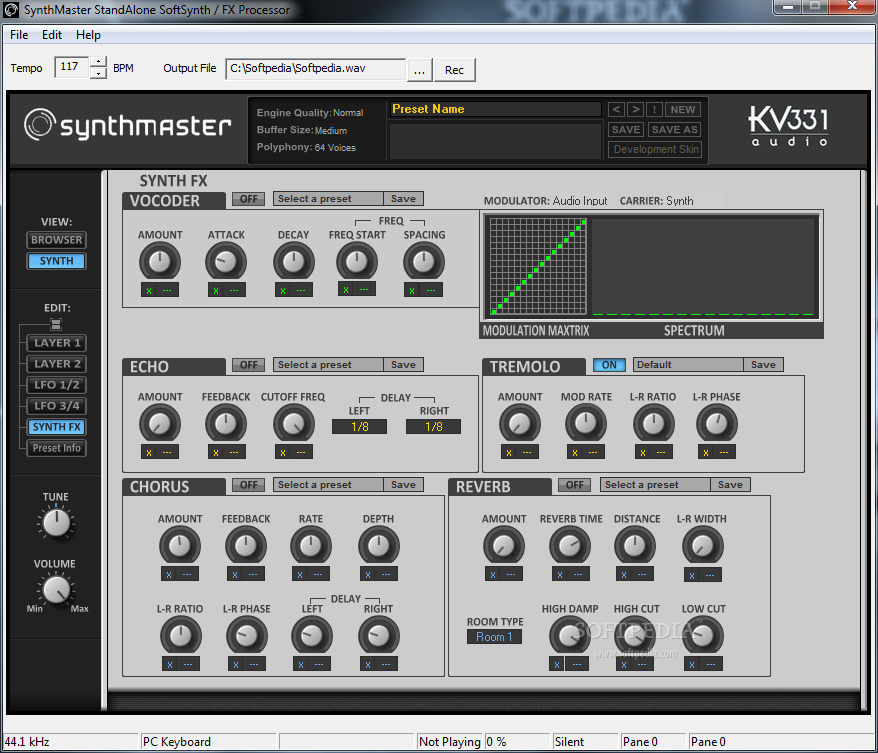Click the Tempo BPM input field
The image size is (878, 753).
pos(71,67)
